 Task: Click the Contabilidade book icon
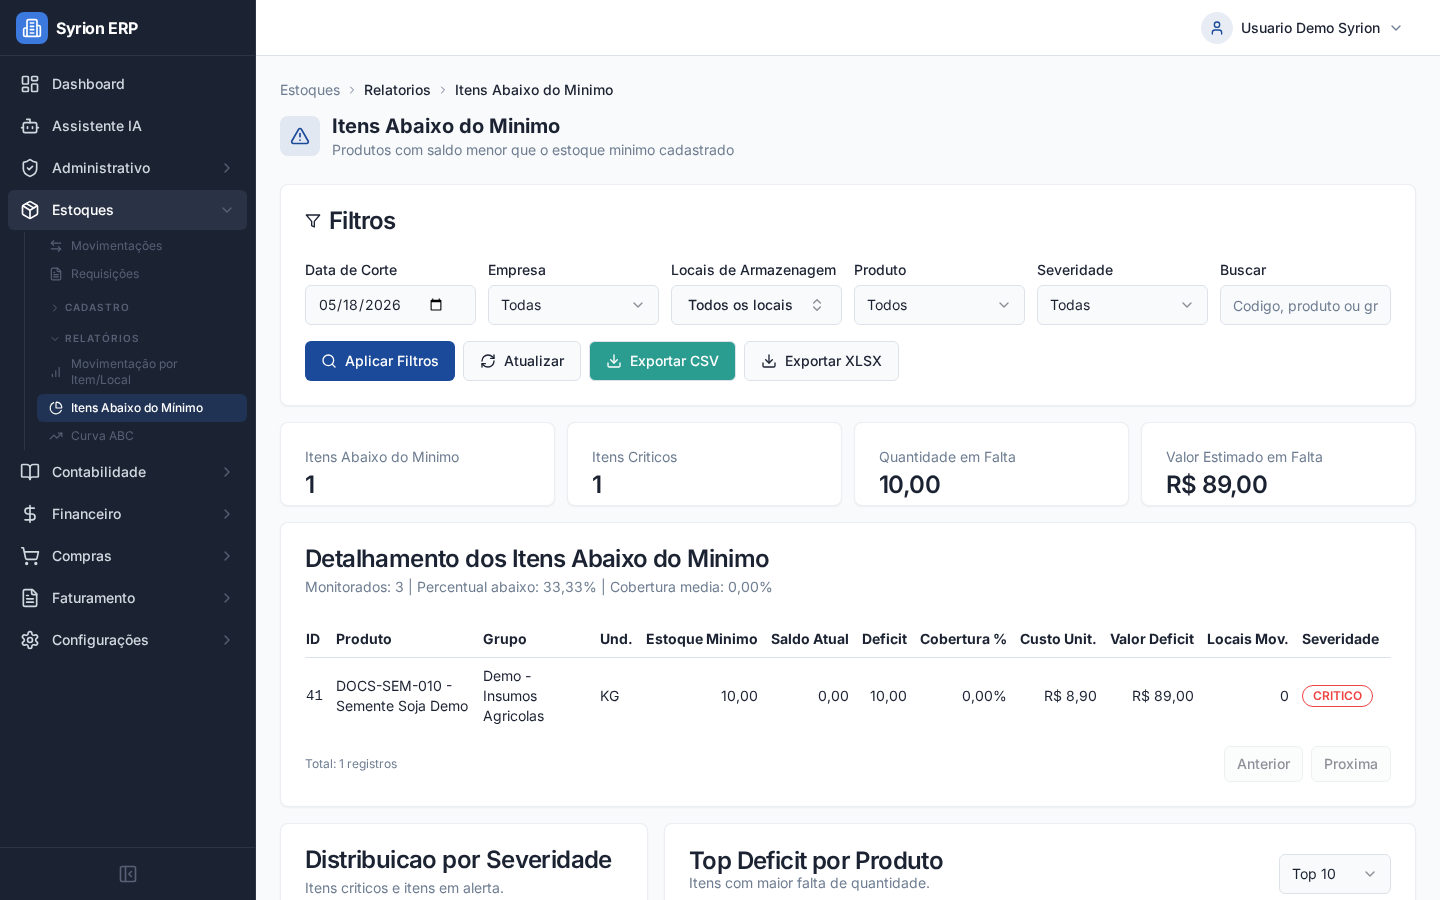pyautogui.click(x=30, y=472)
